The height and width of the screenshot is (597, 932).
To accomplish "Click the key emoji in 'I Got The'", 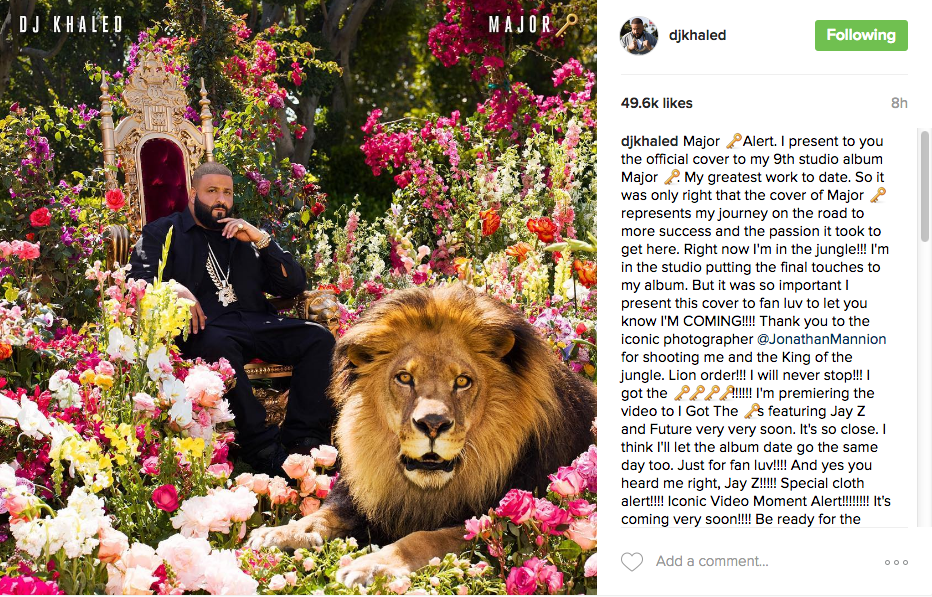I will (x=752, y=411).
